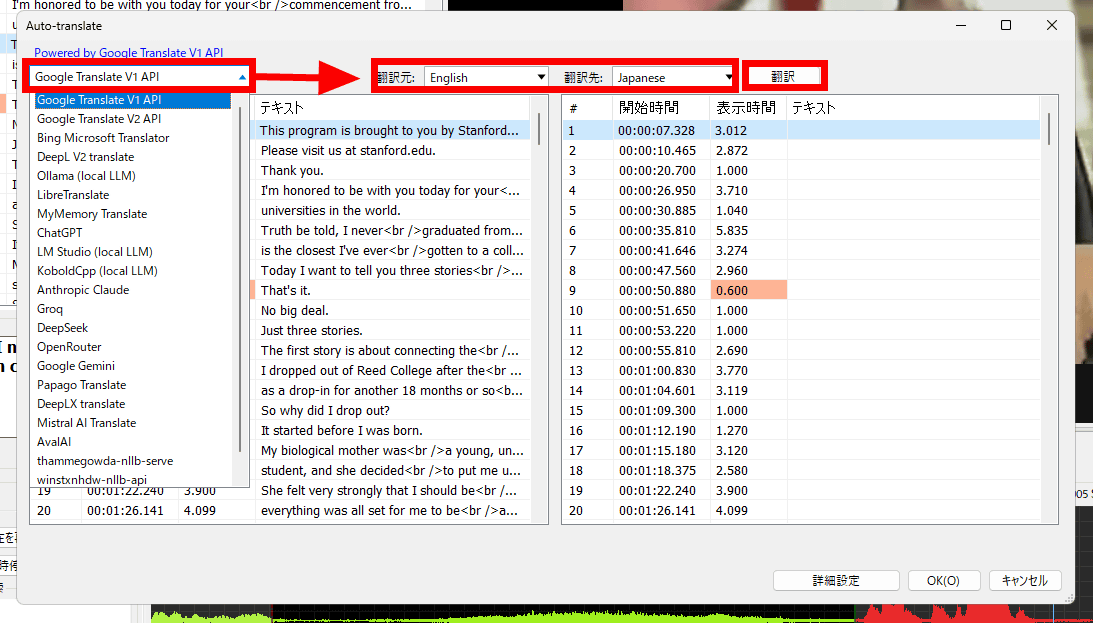Choose Anthropic Claude engine
Screen dimensions: 1093x623
83,290
